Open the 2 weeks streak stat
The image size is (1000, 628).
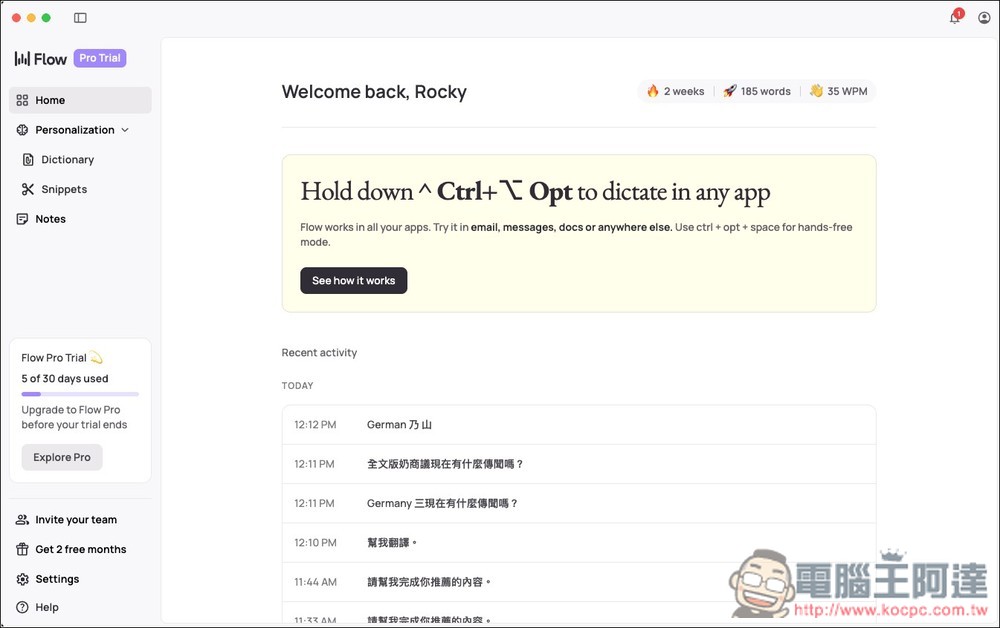coord(676,91)
